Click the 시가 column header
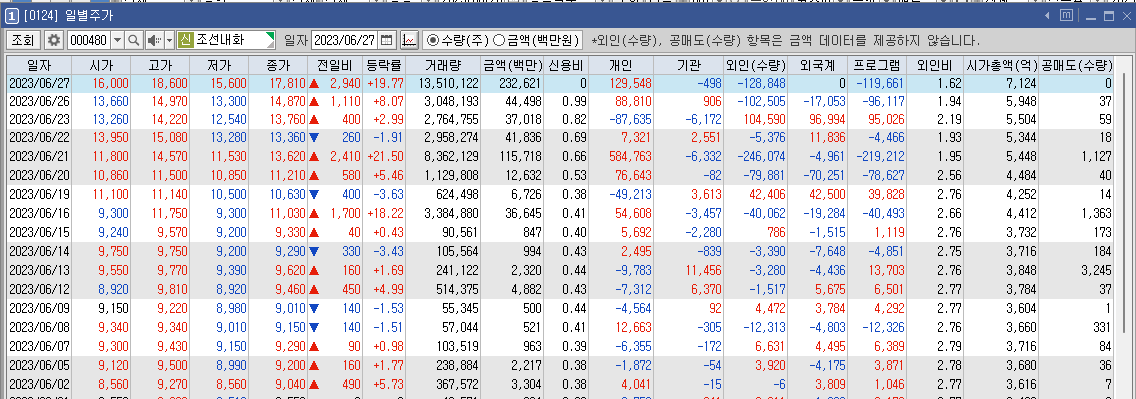 (101, 64)
